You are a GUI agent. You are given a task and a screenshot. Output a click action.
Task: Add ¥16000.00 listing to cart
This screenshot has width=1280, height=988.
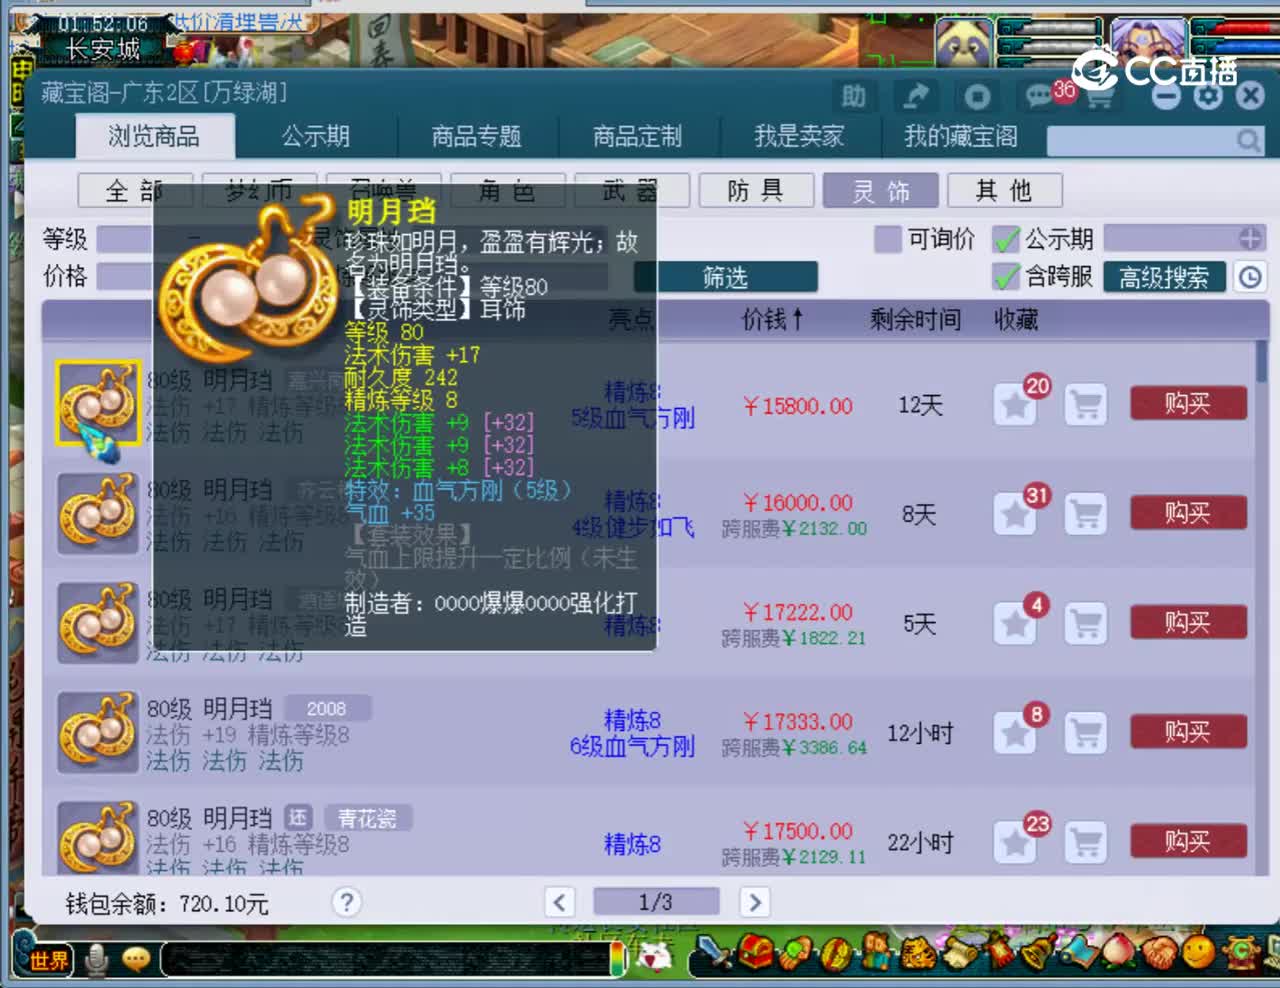(1085, 514)
